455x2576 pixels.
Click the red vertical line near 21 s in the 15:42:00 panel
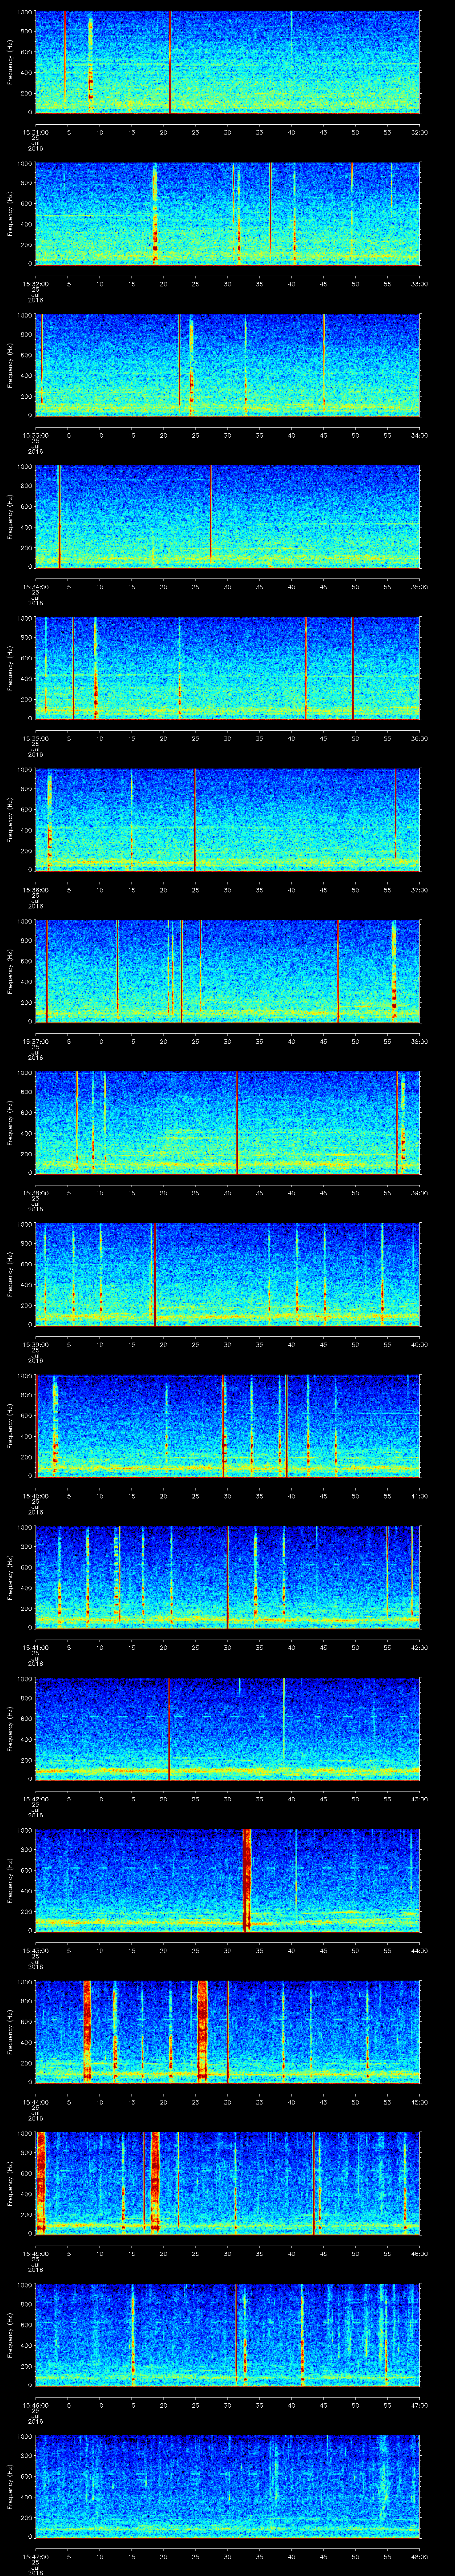pyautogui.click(x=169, y=1729)
